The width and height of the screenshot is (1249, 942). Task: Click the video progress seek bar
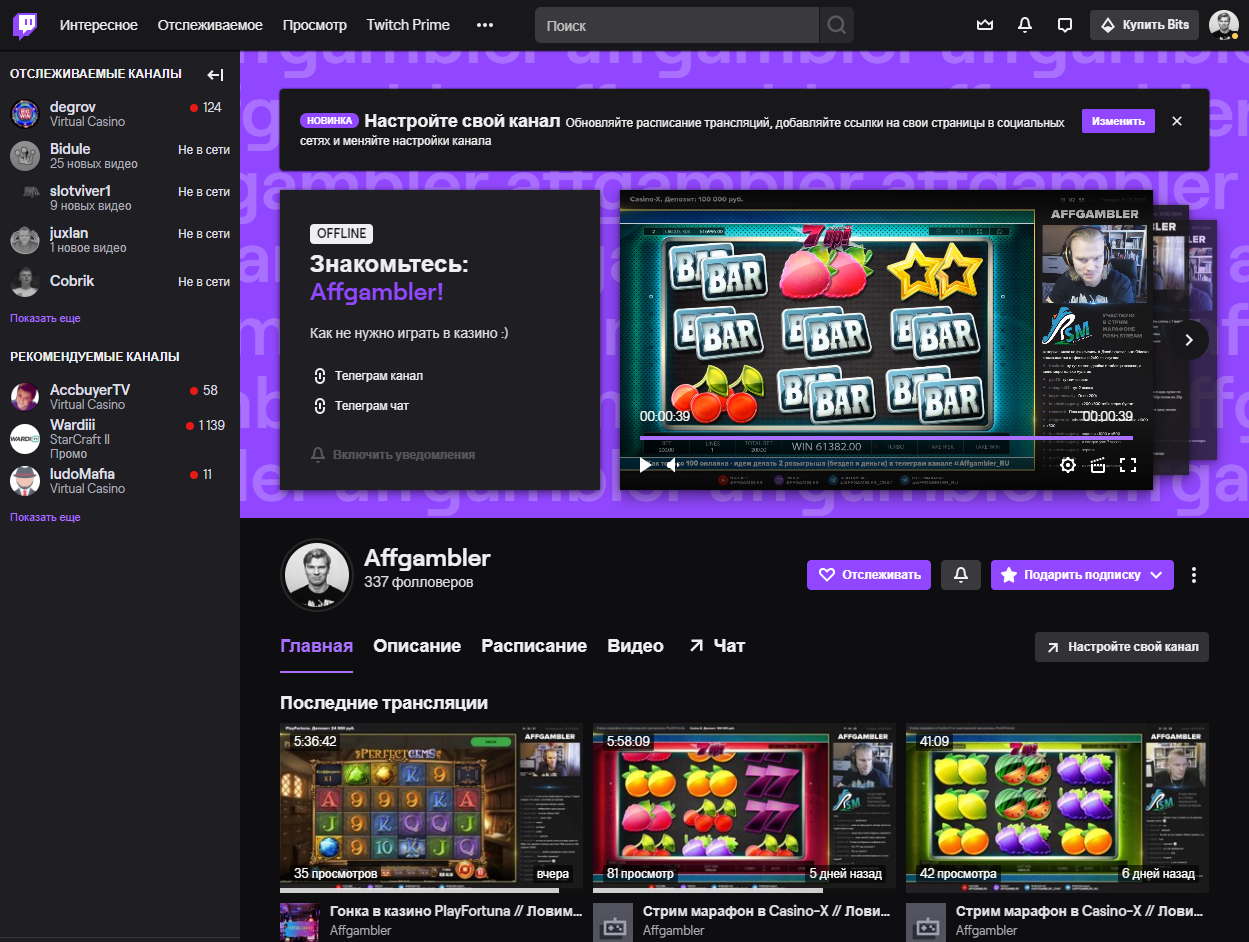[x=886, y=438]
